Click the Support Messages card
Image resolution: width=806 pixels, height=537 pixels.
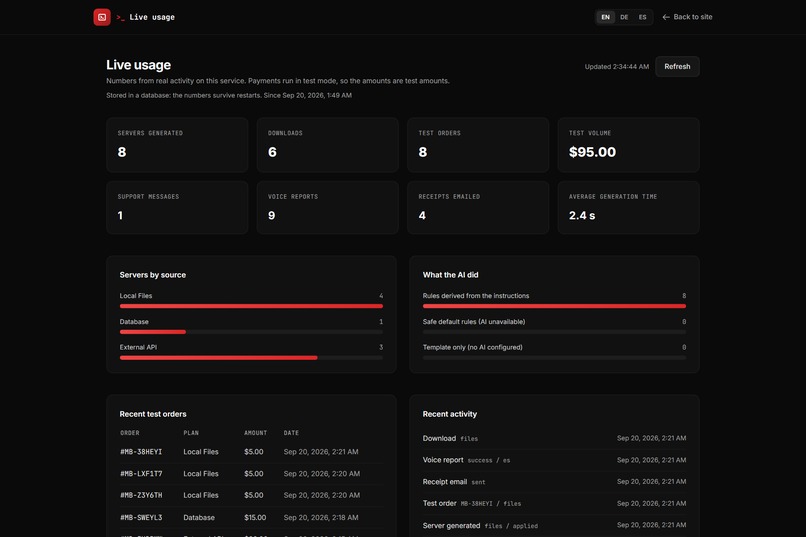click(177, 207)
